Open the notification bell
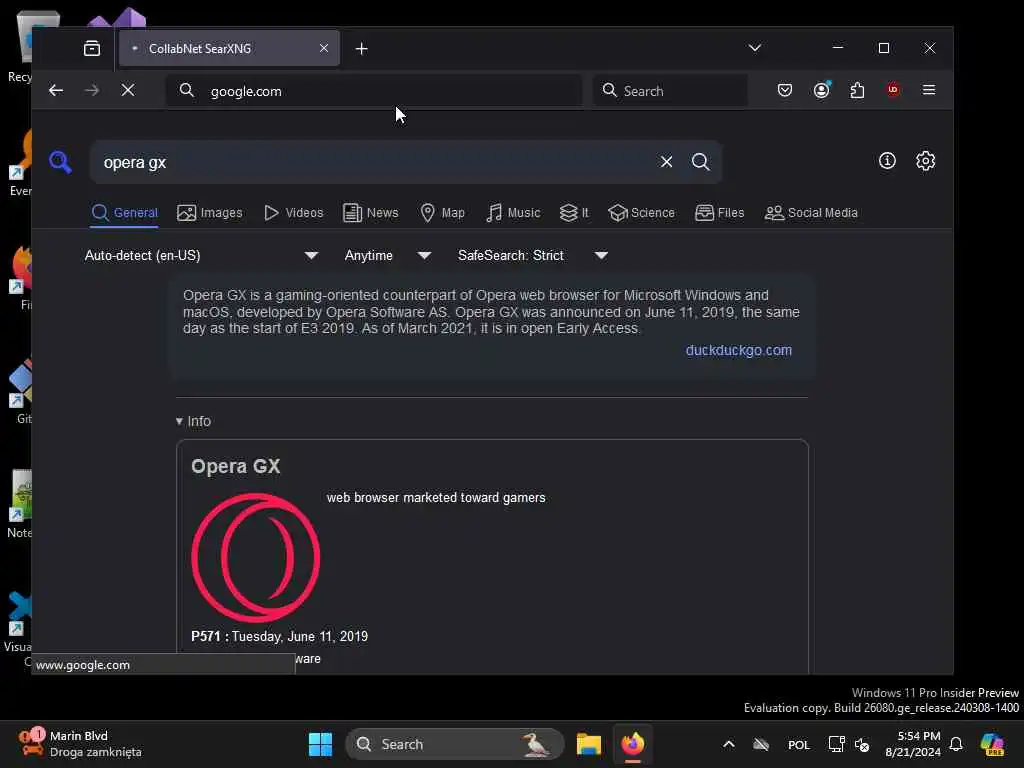The height and width of the screenshot is (768, 1024). tap(956, 744)
